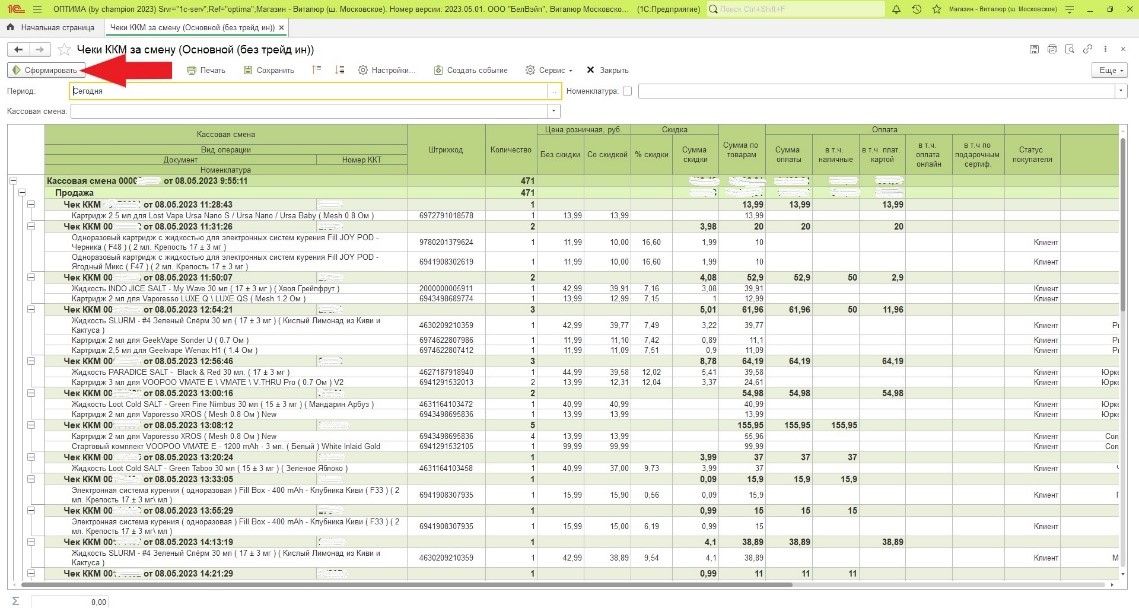Collapse the Кассовая смена tree group
Screen dimensions: 1139x608
(x=13, y=181)
